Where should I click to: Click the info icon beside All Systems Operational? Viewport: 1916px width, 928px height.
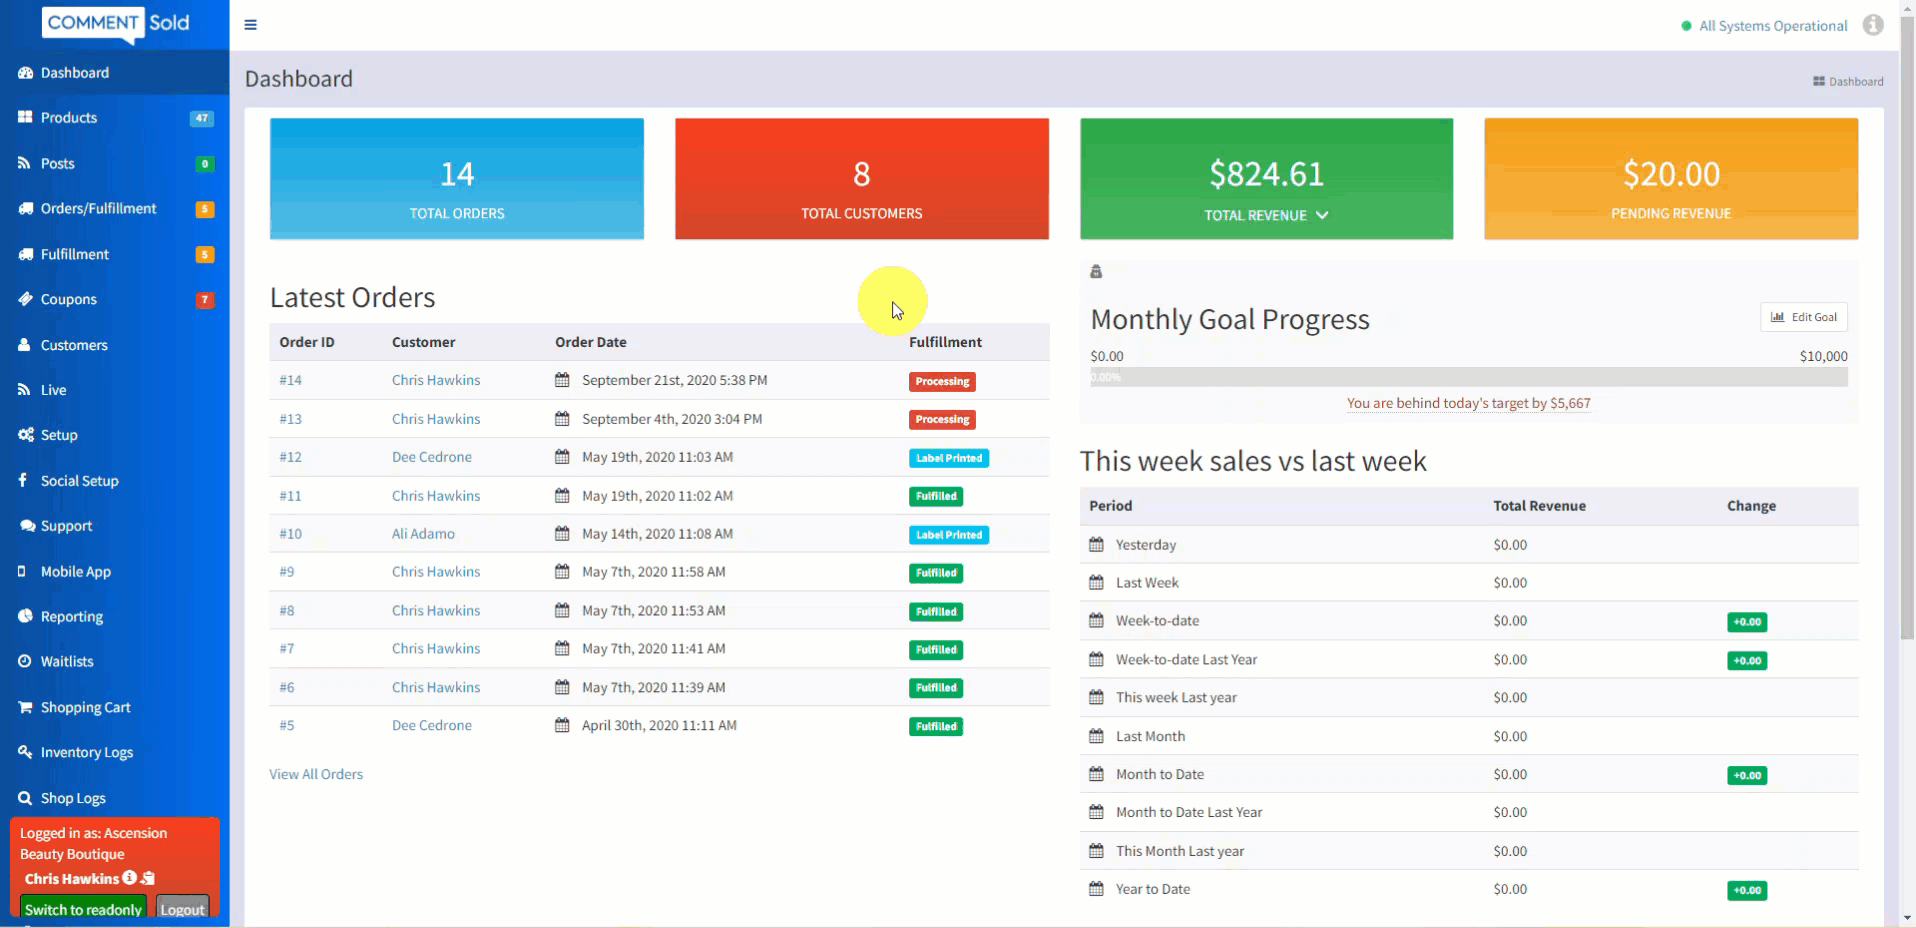[x=1873, y=25]
